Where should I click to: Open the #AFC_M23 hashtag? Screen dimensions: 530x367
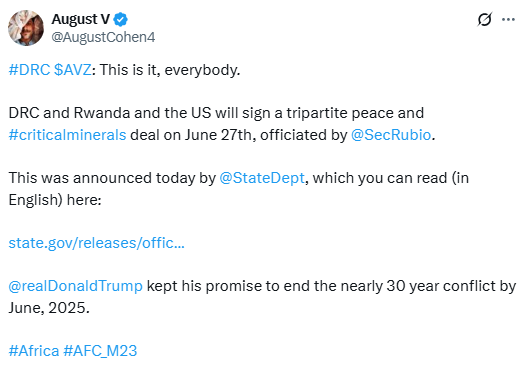pos(100,351)
